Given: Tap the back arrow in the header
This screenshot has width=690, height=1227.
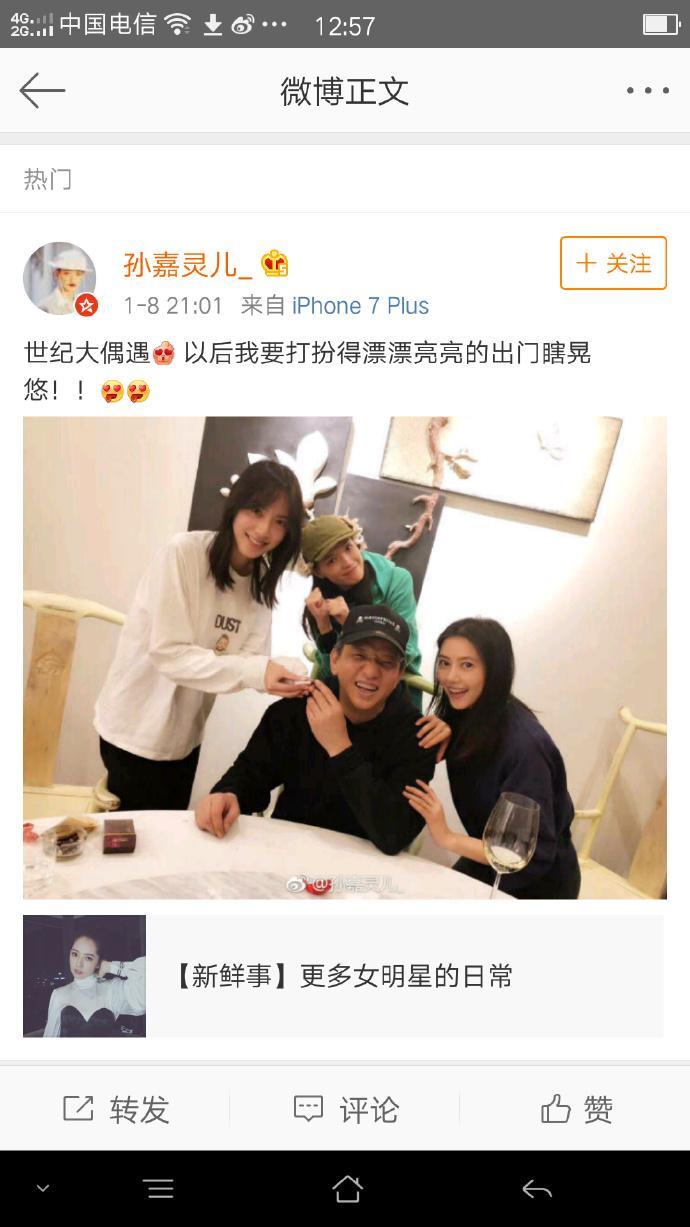Looking at the screenshot, I should coord(42,91).
